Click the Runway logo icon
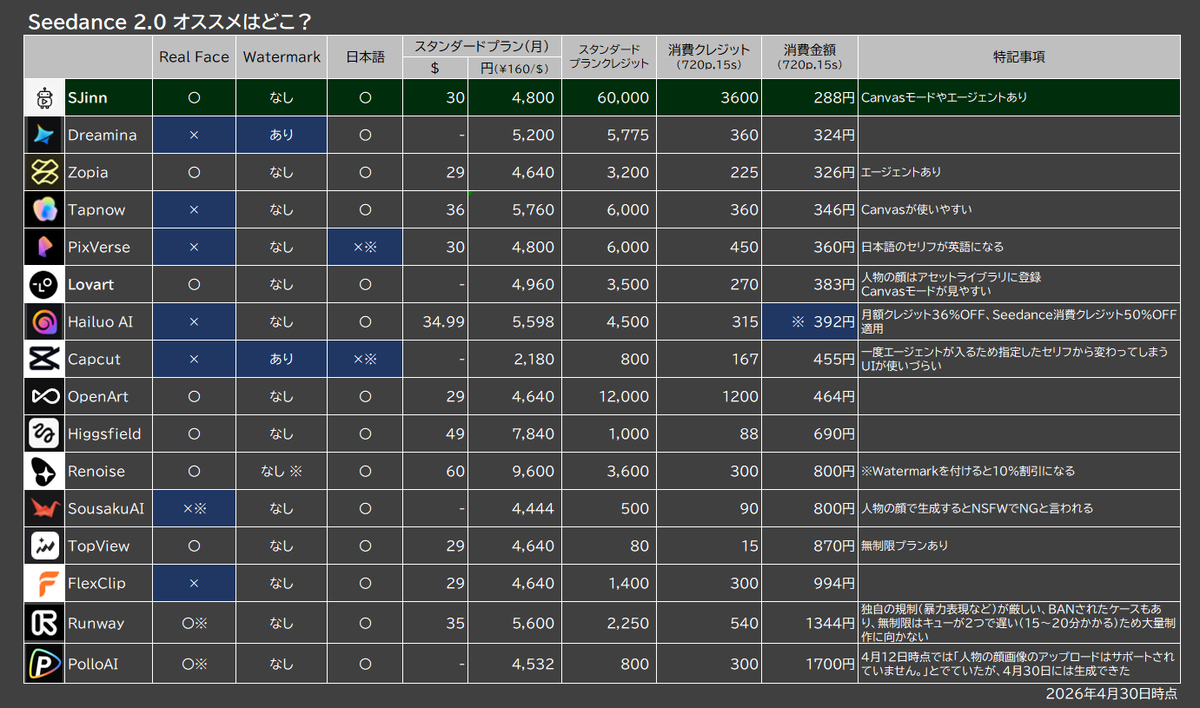 pos(43,623)
